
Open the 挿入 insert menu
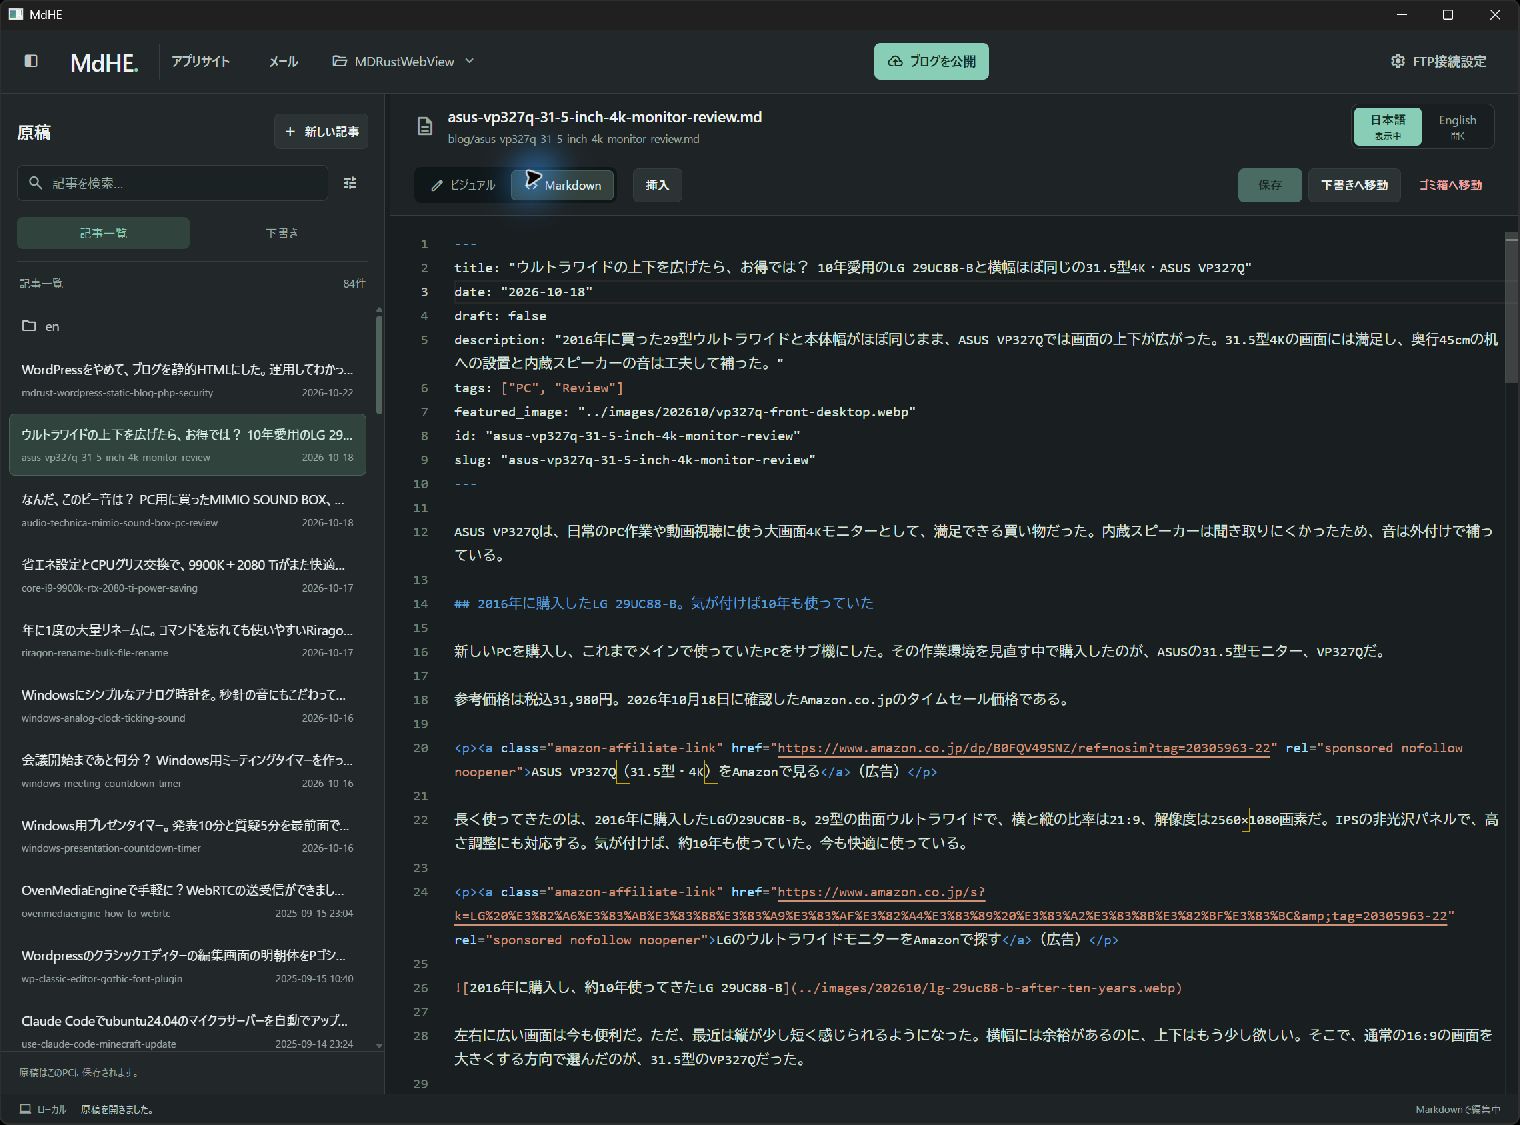pyautogui.click(x=657, y=185)
